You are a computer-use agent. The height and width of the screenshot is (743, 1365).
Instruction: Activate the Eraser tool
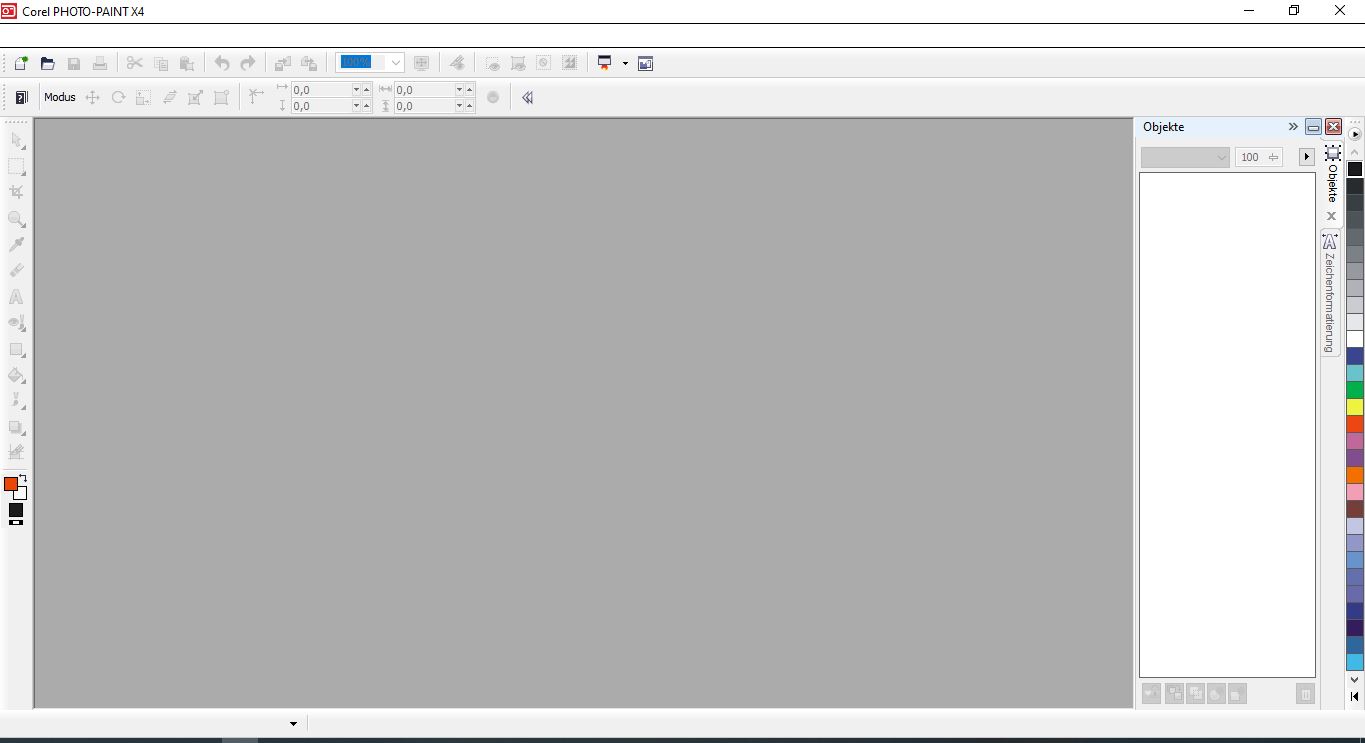pos(16,270)
